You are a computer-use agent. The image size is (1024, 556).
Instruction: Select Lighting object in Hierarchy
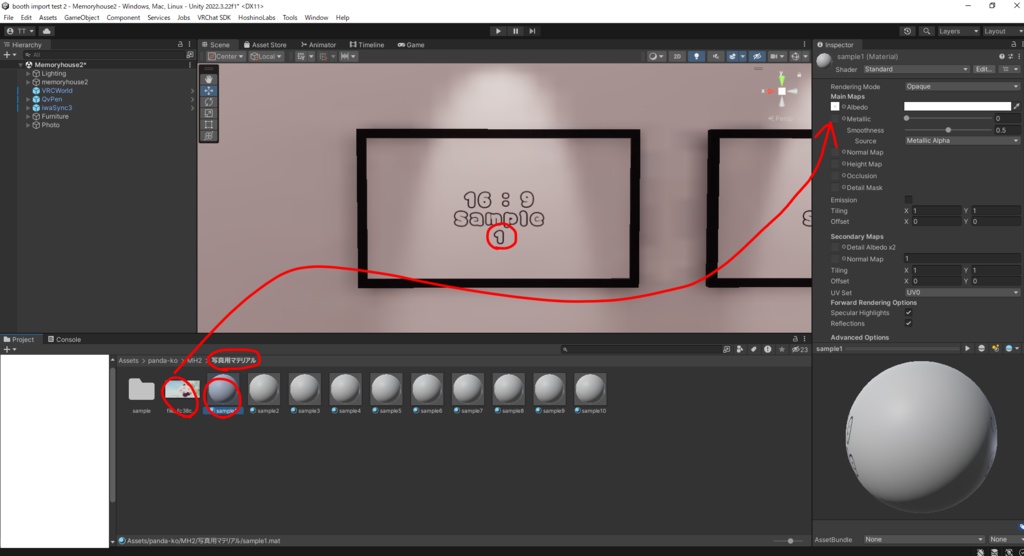(54, 73)
